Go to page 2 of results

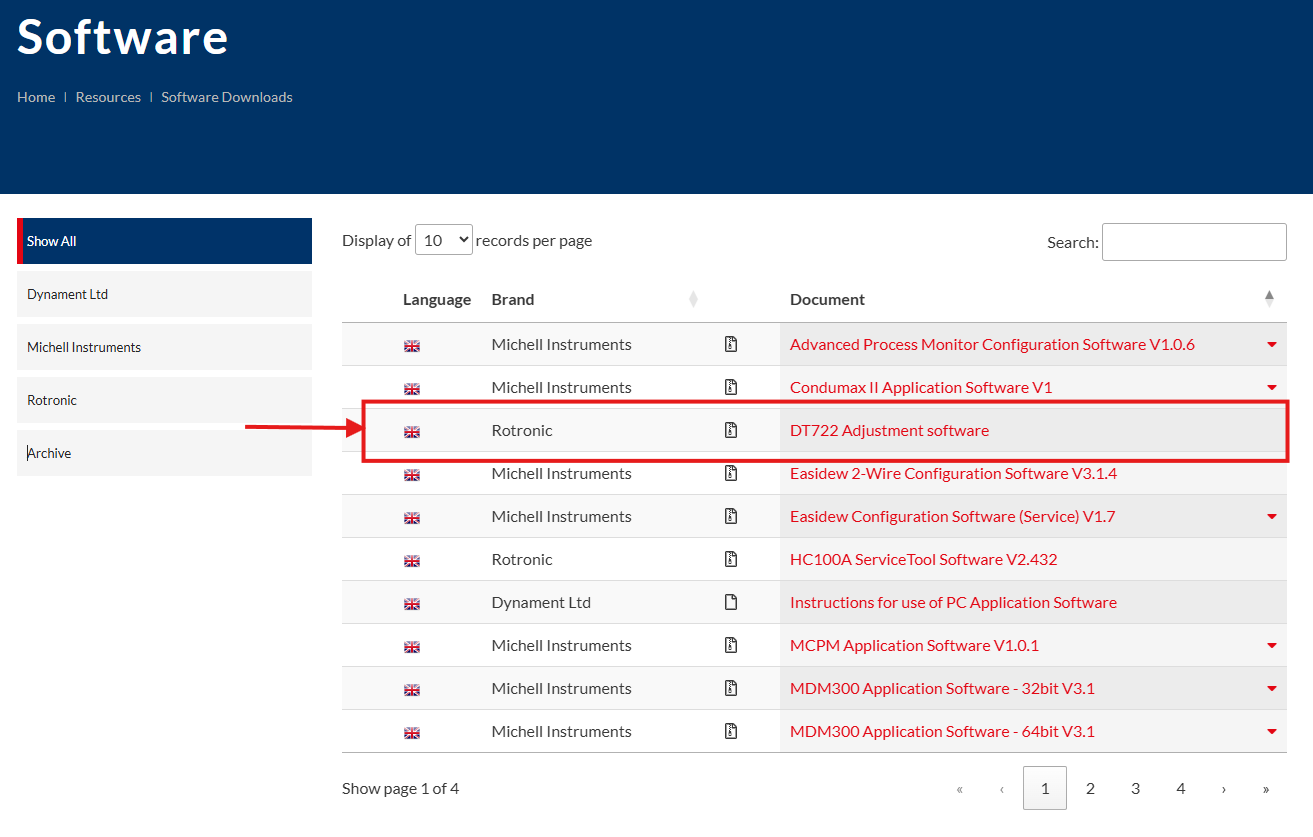[x=1090, y=788]
